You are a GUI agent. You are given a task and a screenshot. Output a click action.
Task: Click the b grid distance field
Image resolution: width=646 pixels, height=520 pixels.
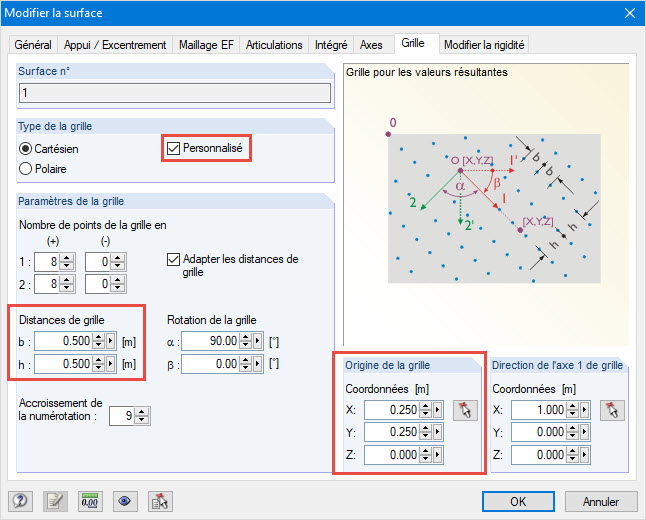point(63,341)
